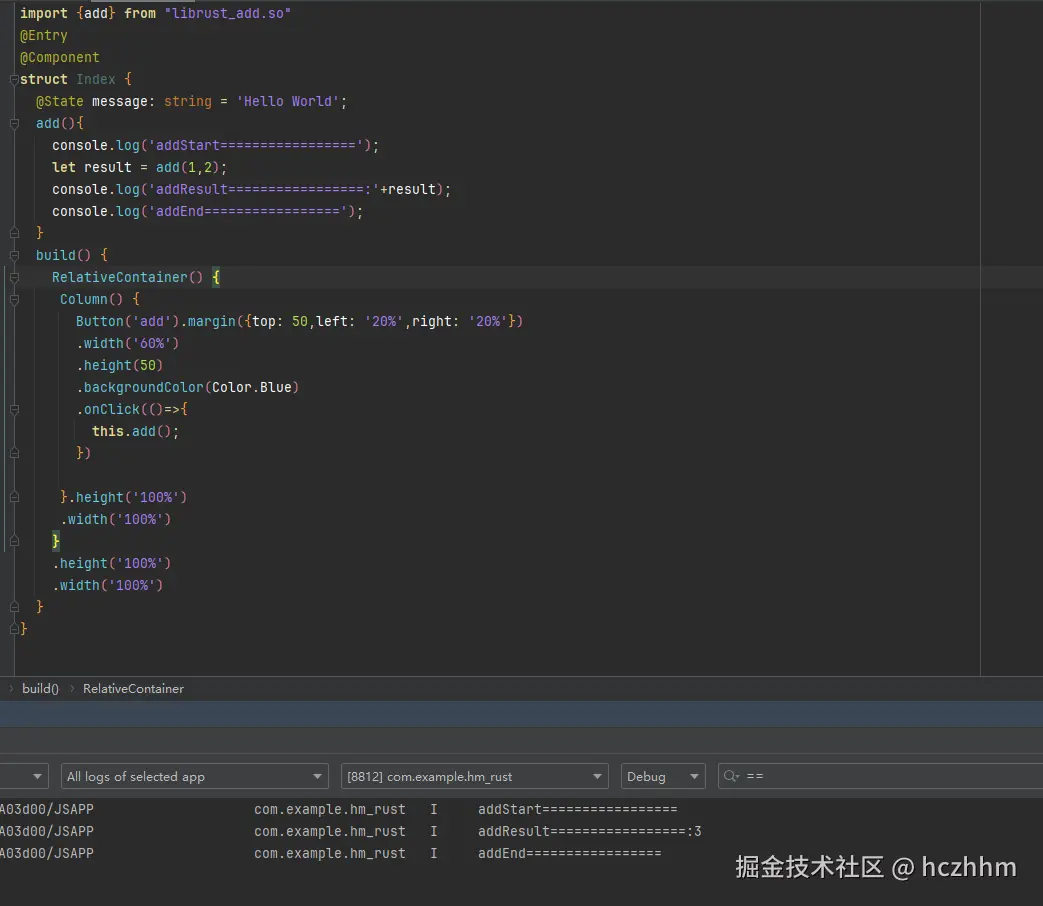Click the "librust_add.so" import string
Screen dimensions: 1043x906
[x=227, y=13]
